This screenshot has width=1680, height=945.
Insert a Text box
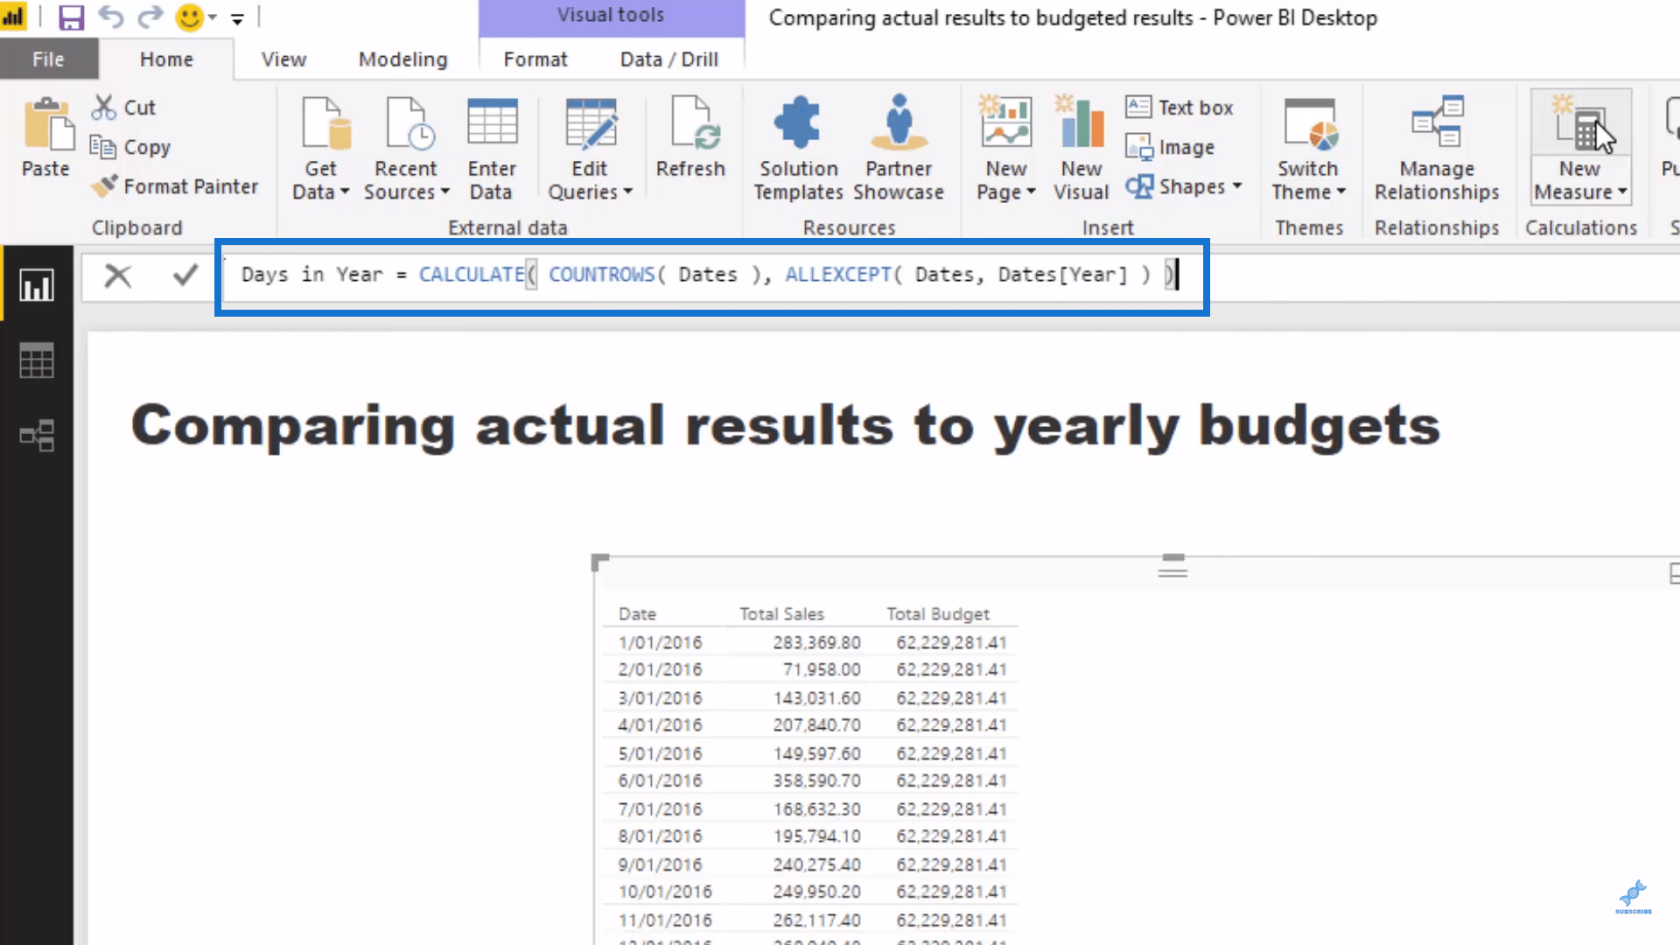point(1180,107)
